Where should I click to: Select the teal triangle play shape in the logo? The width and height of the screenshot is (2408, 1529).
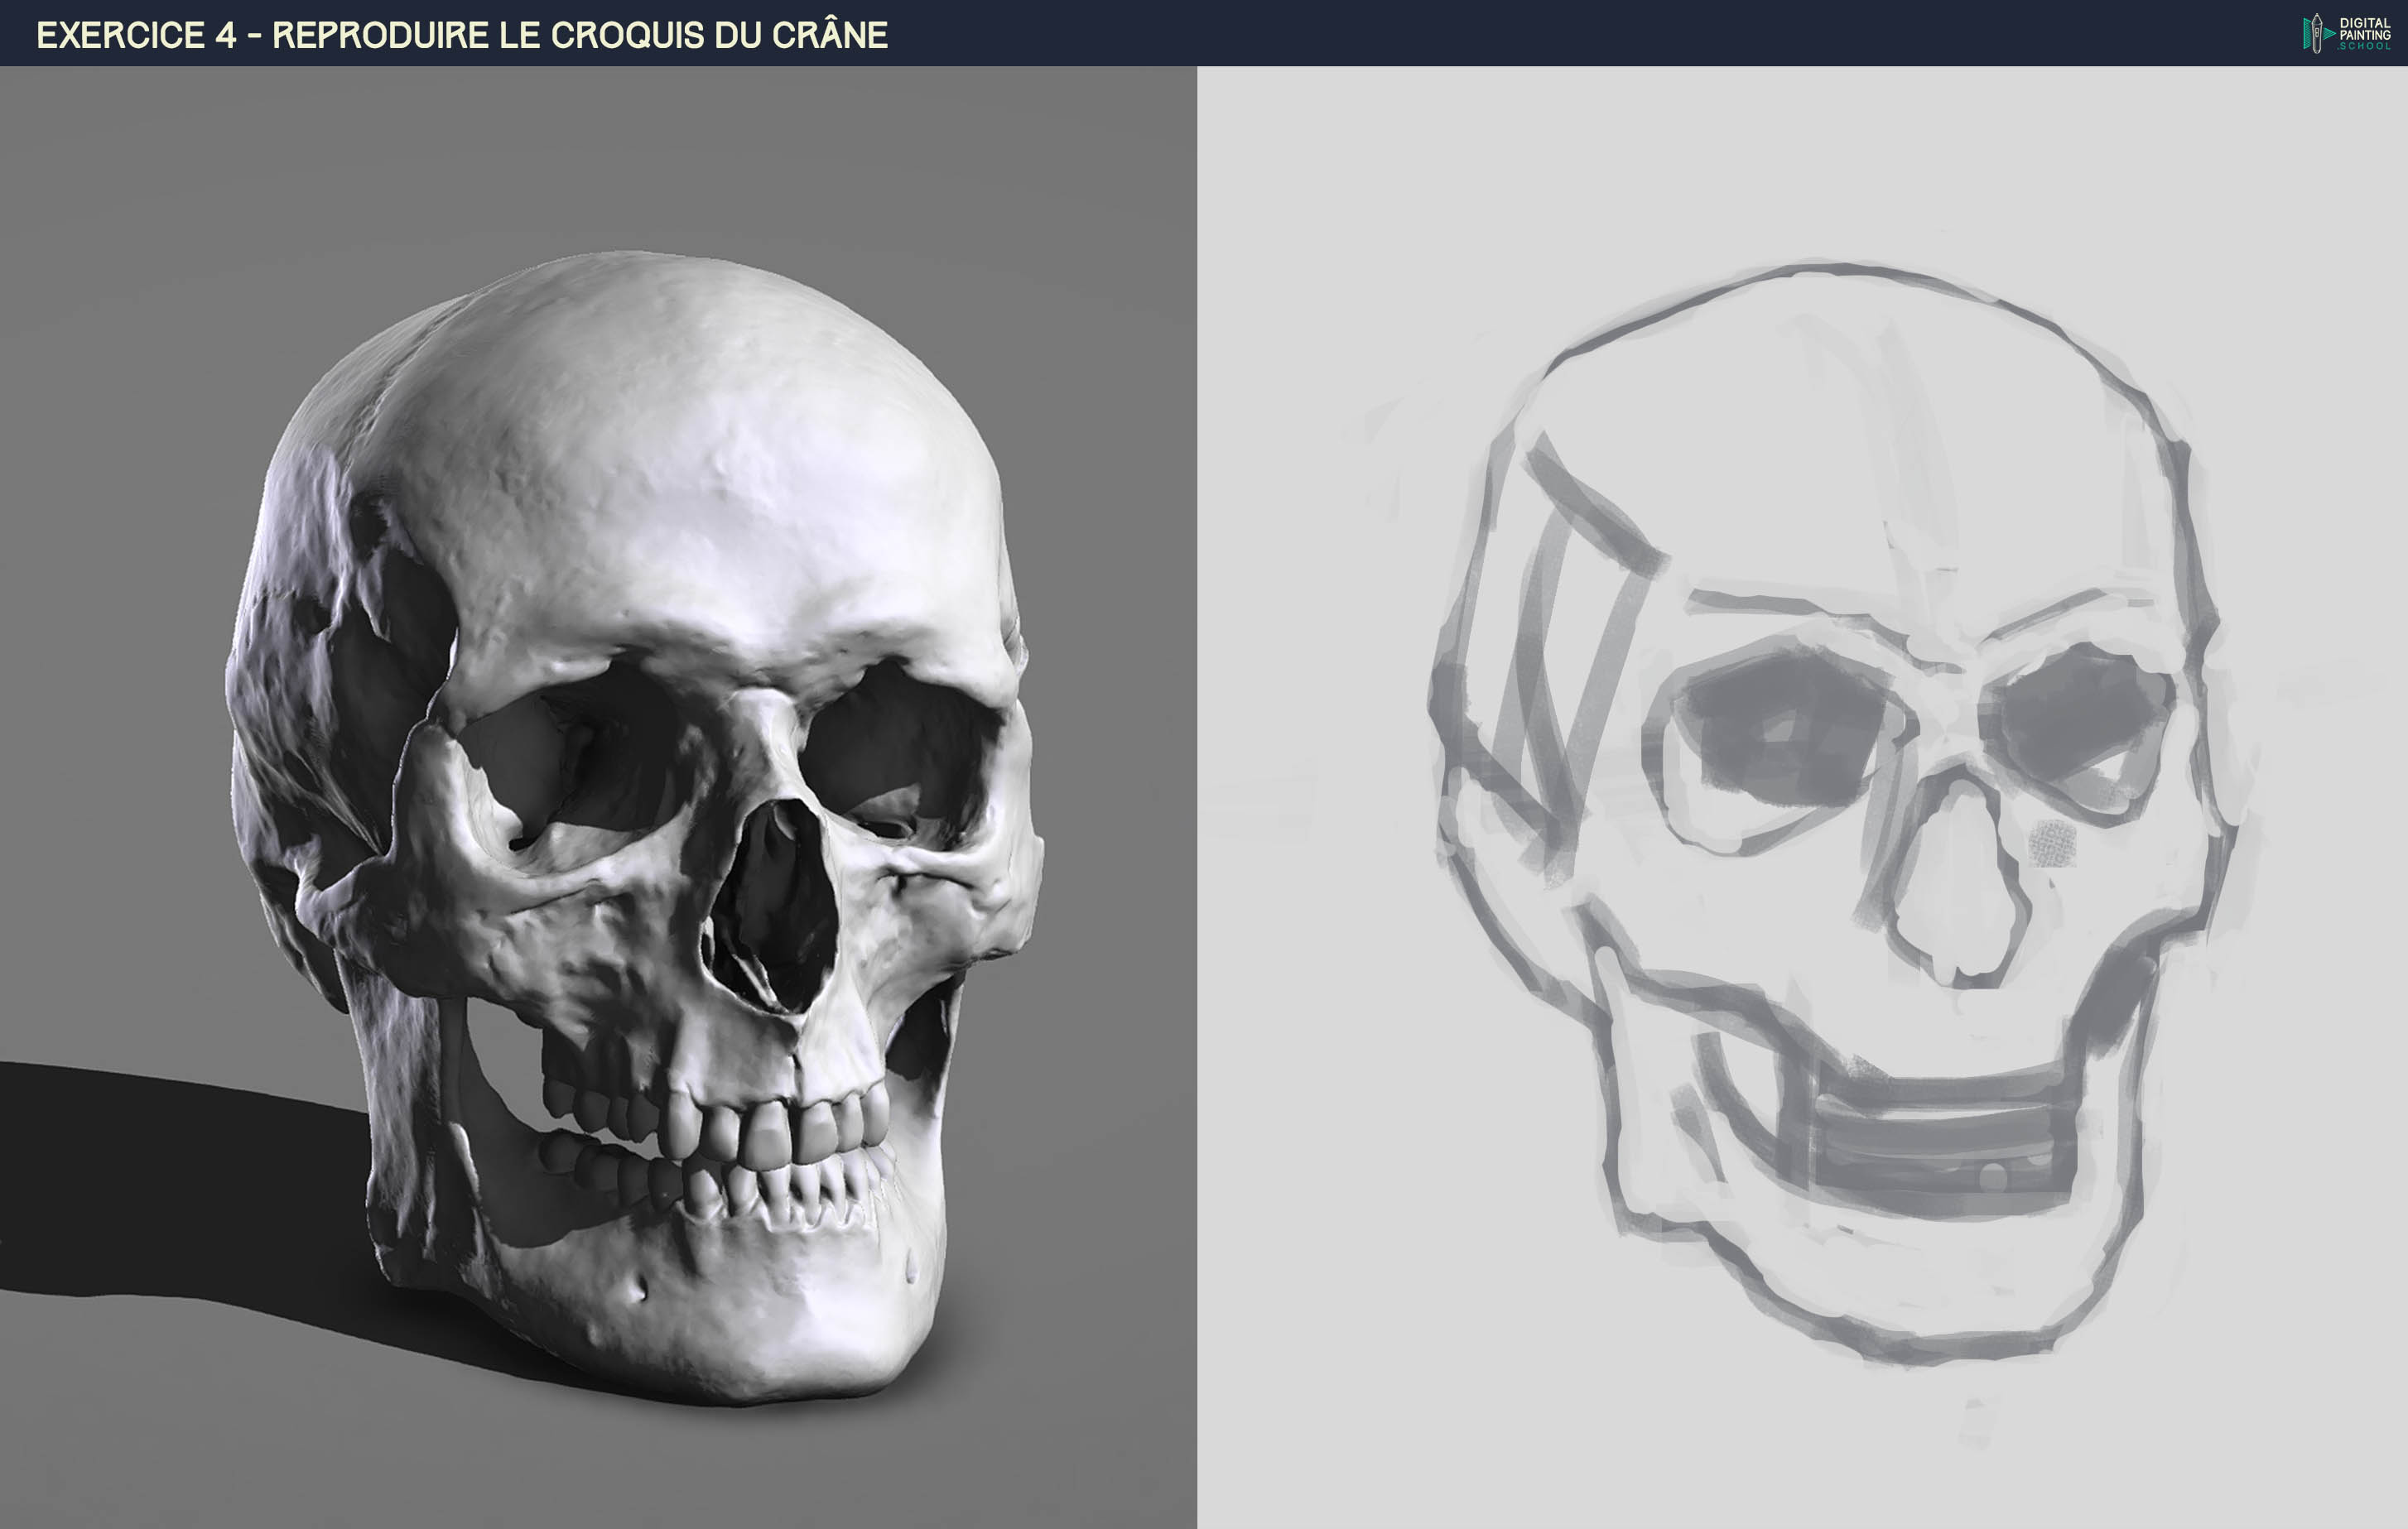coord(2330,34)
